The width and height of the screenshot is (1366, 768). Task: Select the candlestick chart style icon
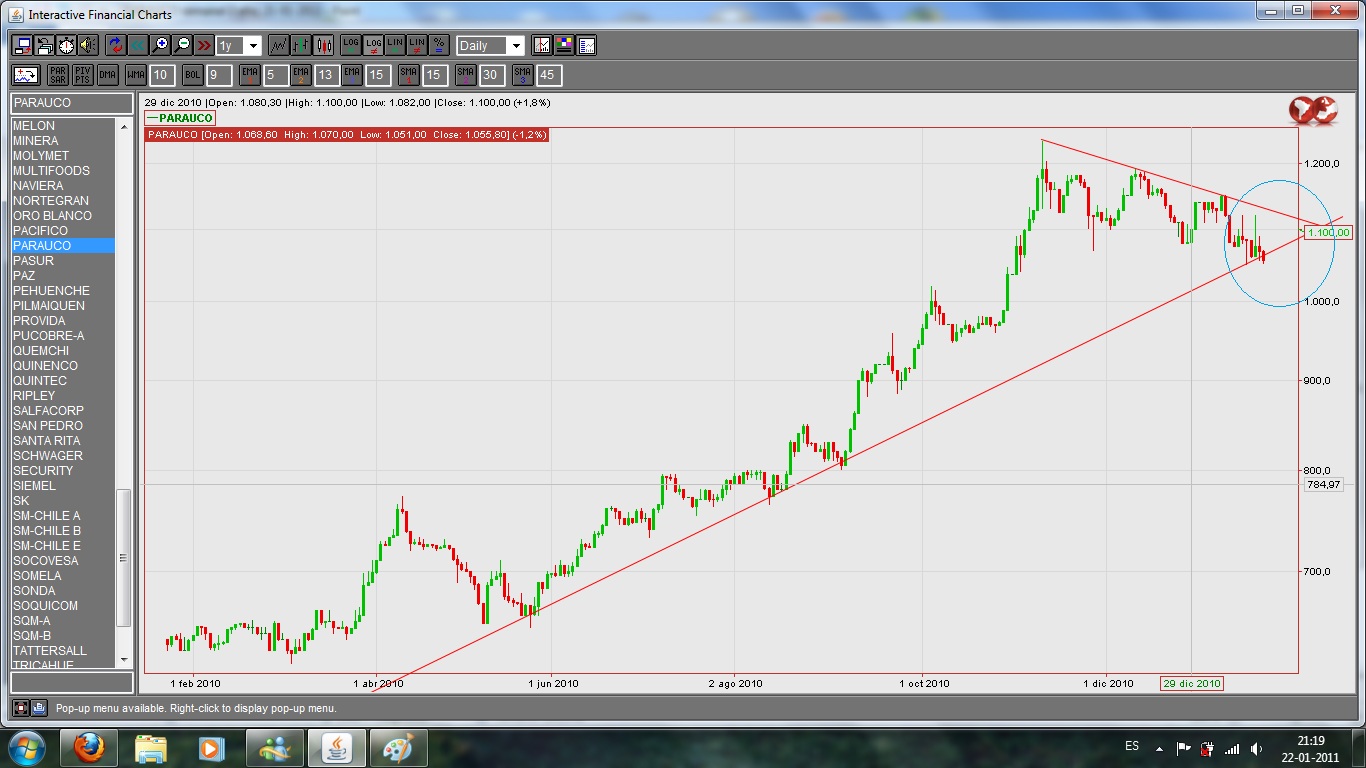pyautogui.click(x=324, y=45)
